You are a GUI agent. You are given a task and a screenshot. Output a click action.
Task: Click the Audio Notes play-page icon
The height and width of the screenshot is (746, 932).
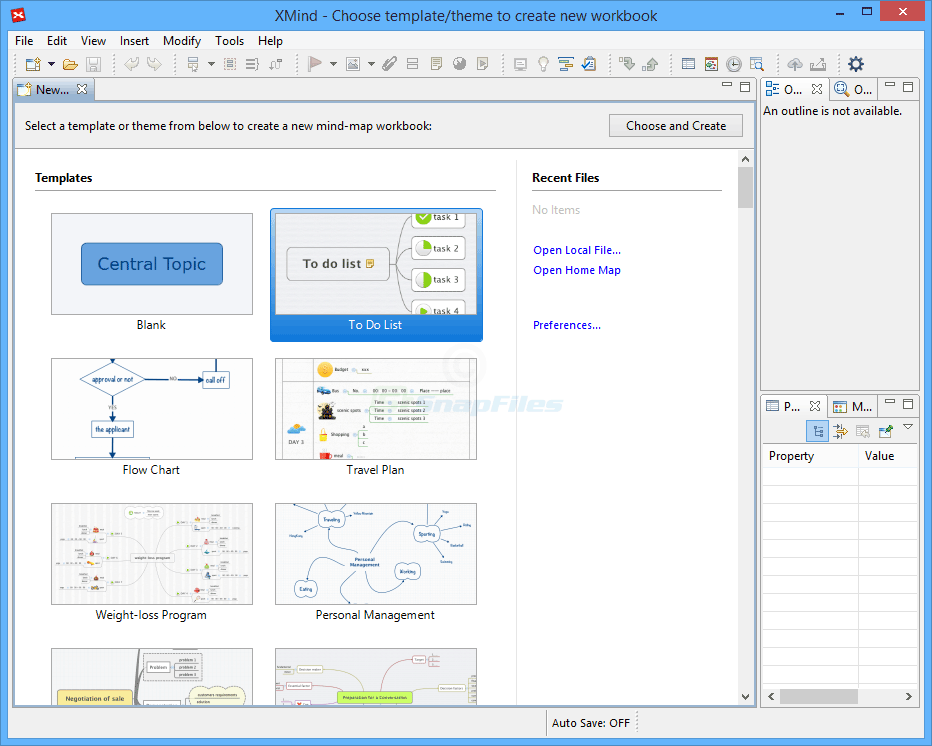pyautogui.click(x=483, y=64)
